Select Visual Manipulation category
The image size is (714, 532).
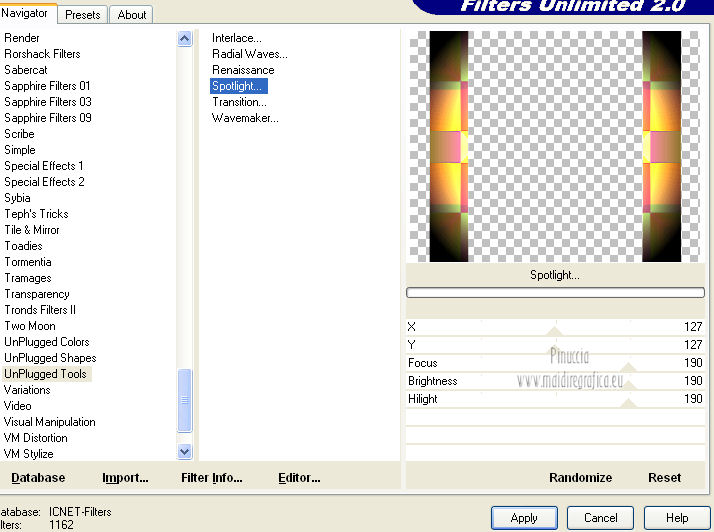[x=50, y=422]
